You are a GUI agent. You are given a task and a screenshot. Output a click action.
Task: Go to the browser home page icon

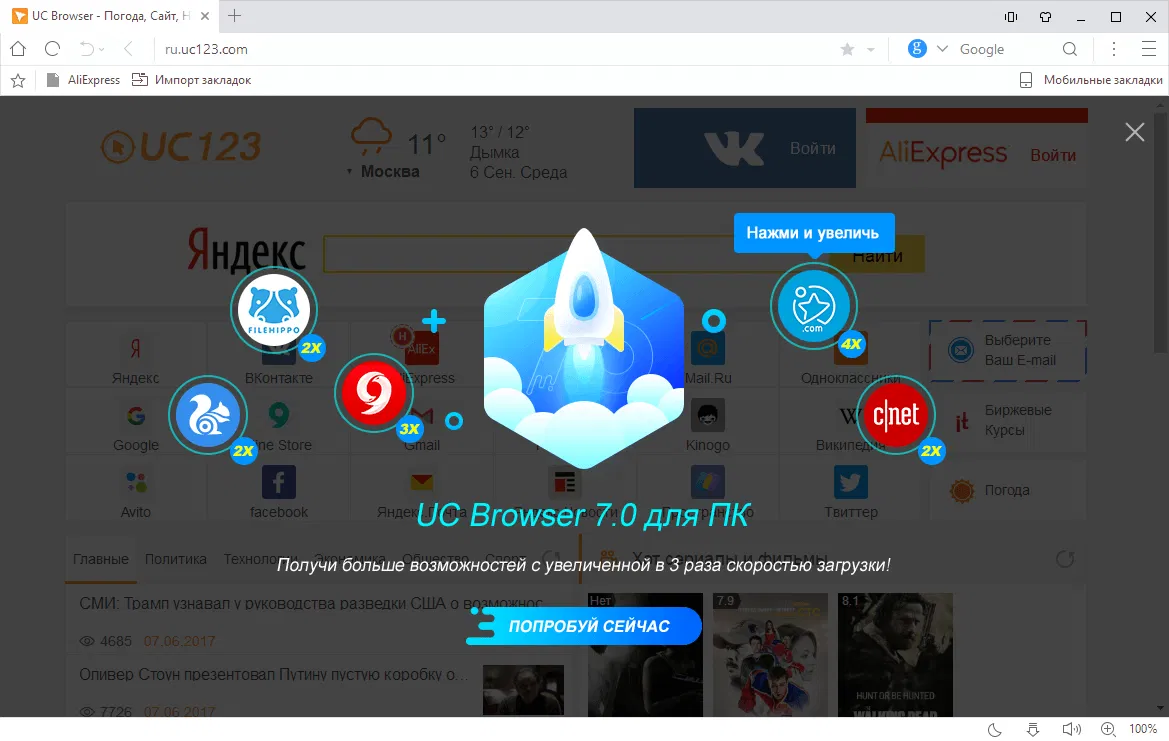click(18, 49)
